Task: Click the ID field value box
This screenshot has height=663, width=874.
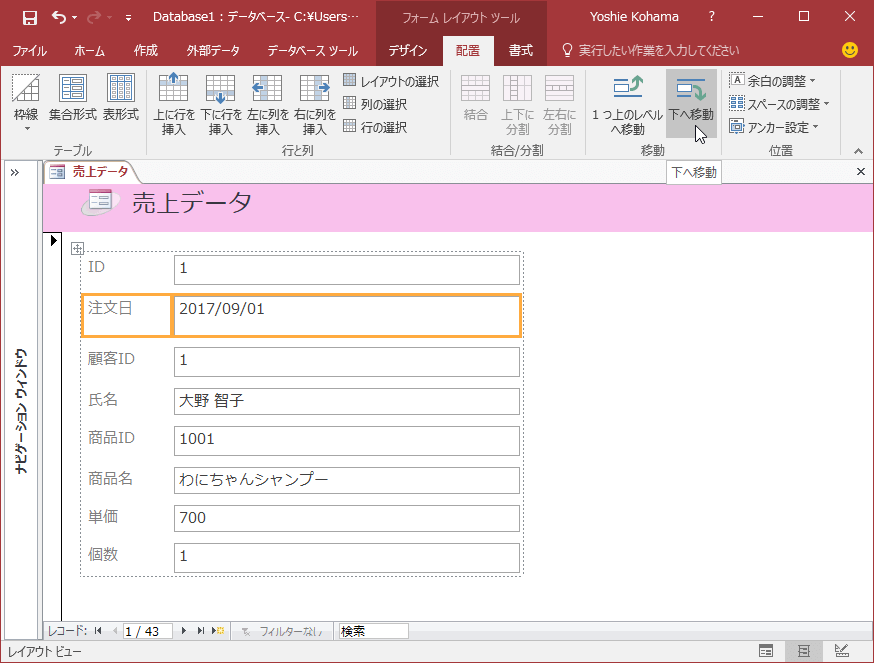Action: coord(347,269)
